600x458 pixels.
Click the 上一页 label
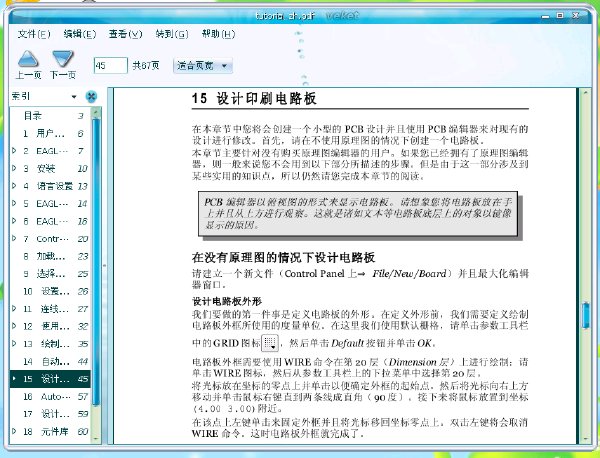28,75
